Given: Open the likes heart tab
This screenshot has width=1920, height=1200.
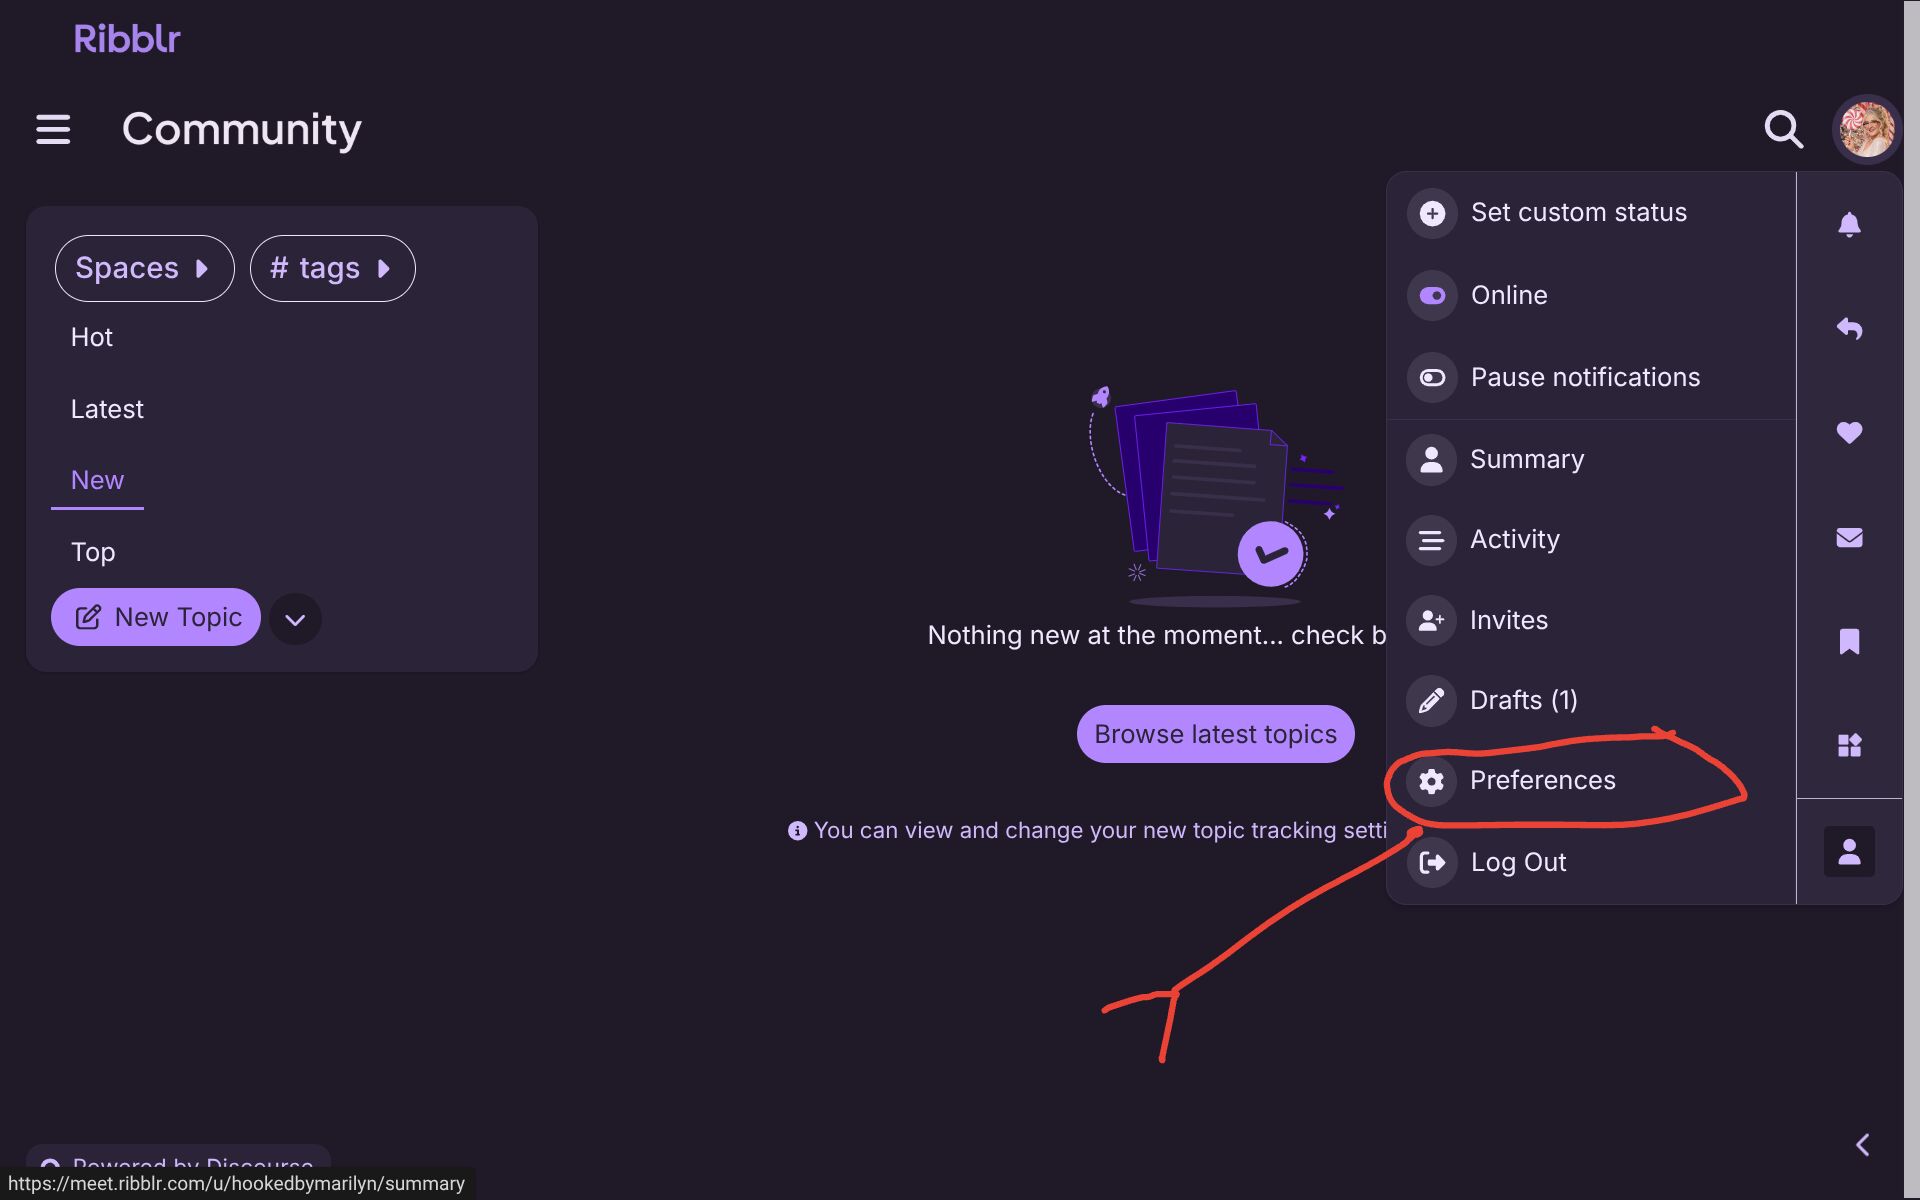Looking at the screenshot, I should tap(1849, 433).
